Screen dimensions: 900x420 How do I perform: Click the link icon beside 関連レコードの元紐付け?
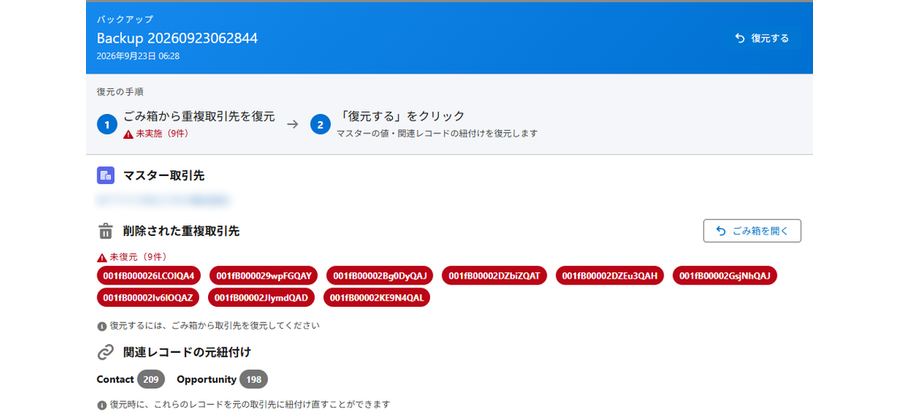point(106,352)
